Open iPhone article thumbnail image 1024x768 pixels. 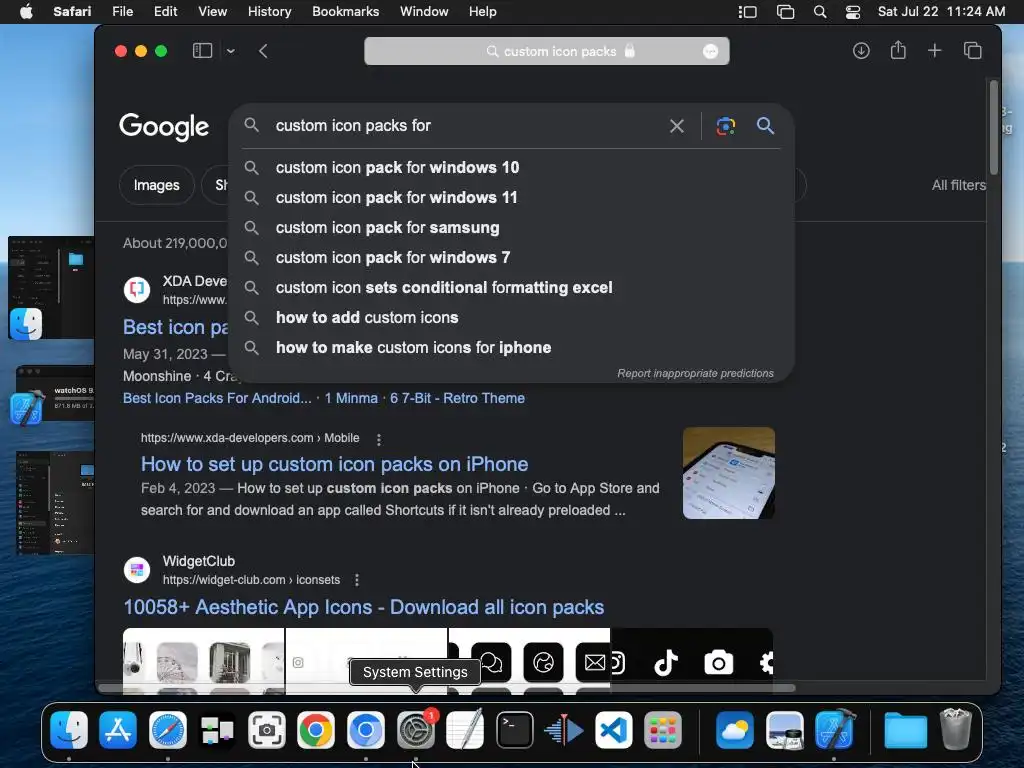[729, 473]
